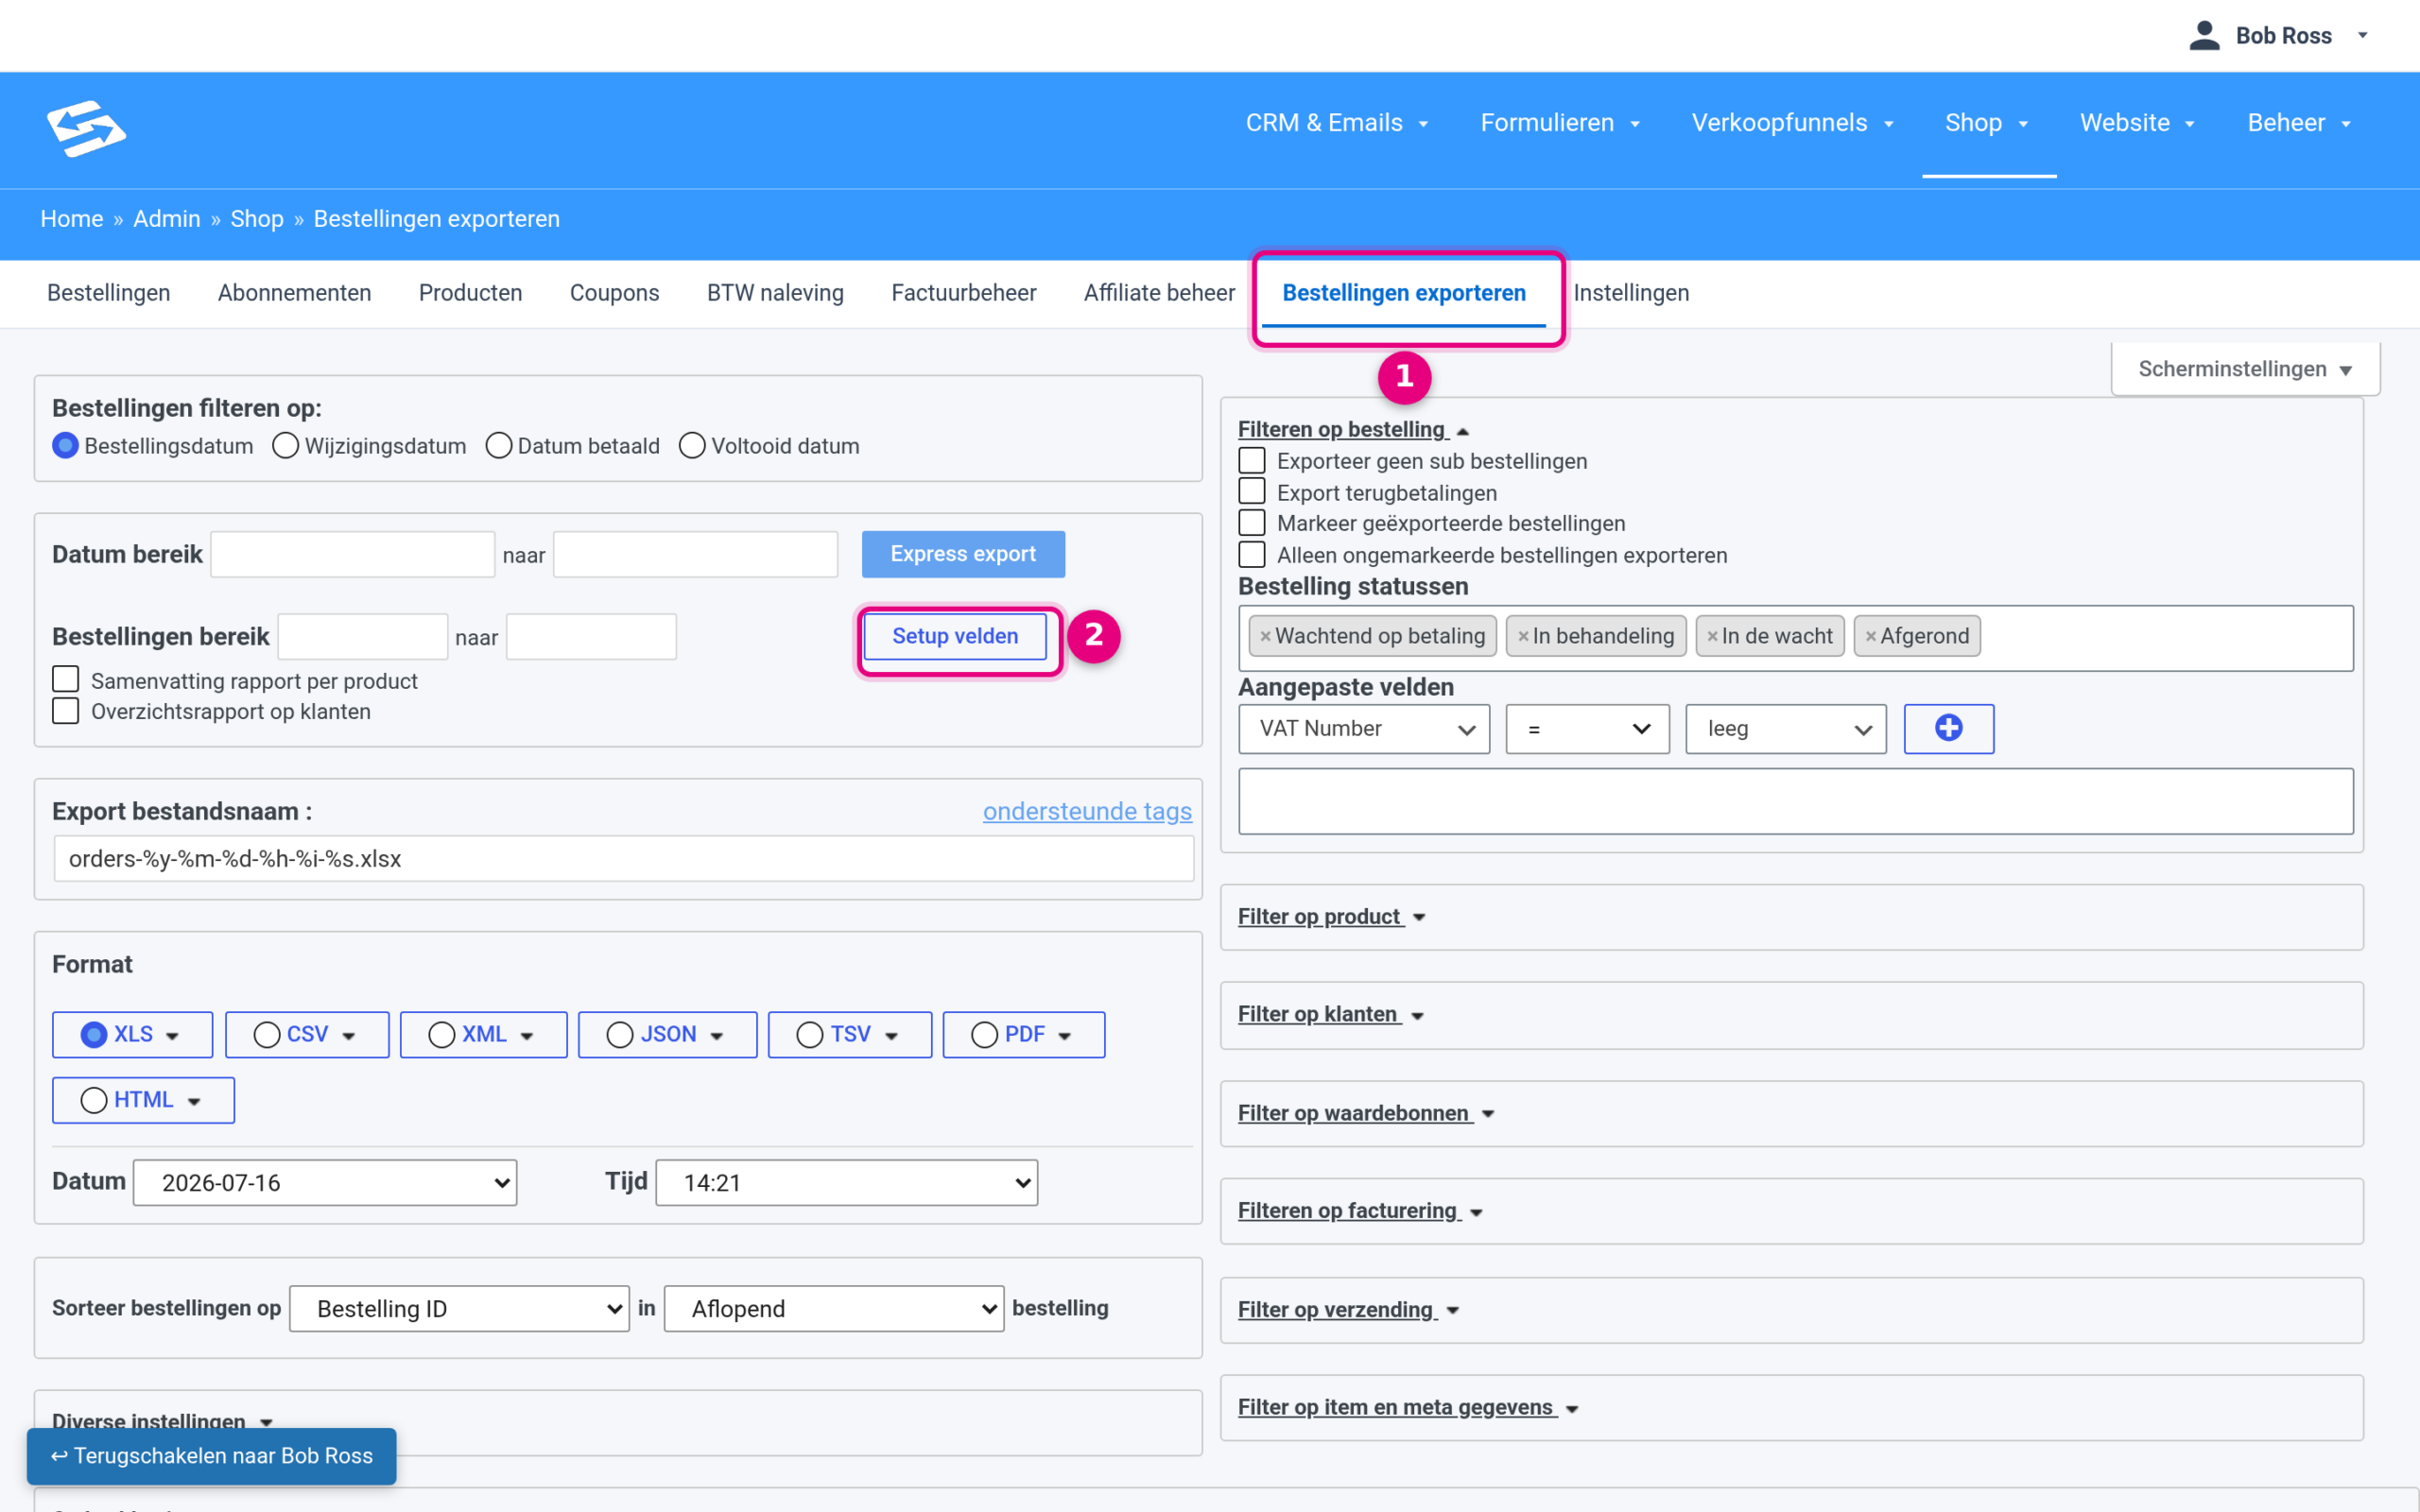Remove the Afgerond status tag
Image resolution: width=2420 pixels, height=1512 pixels.
tap(1870, 636)
